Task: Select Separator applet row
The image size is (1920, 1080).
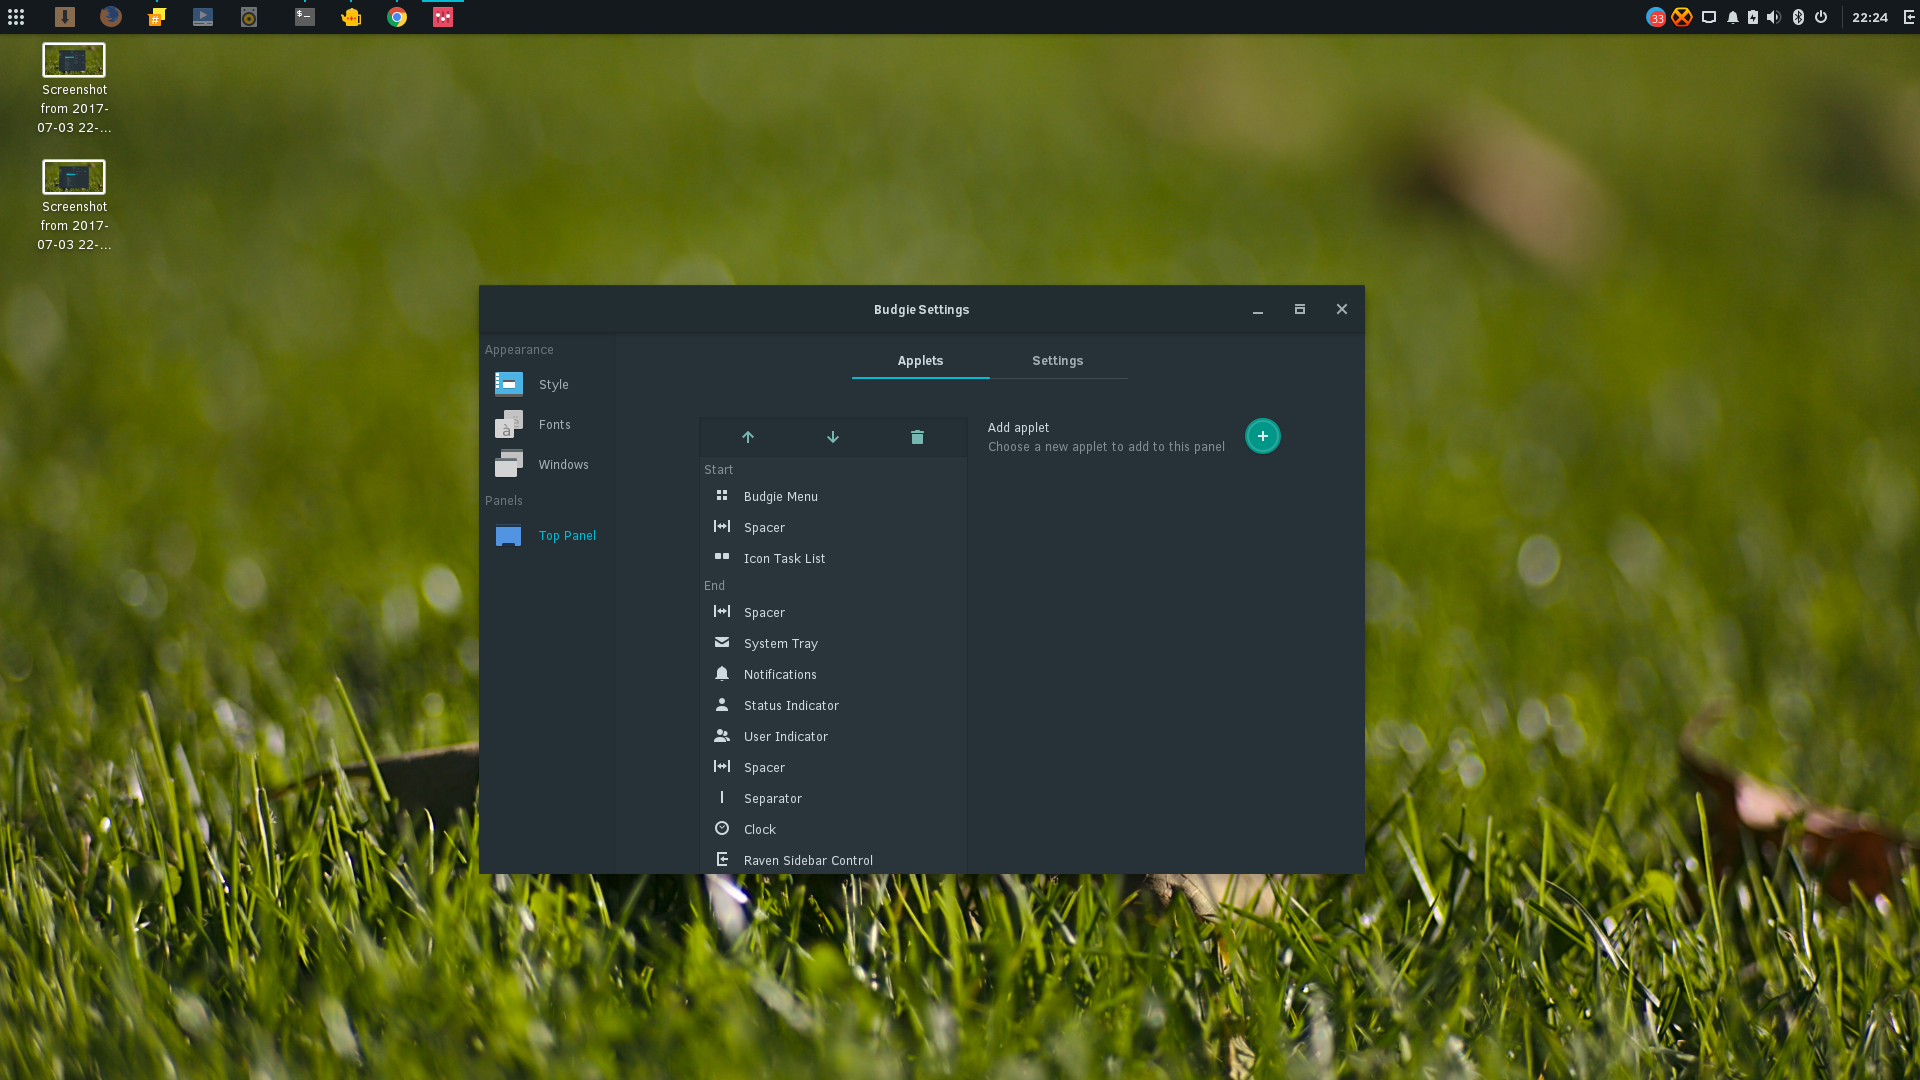Action: pos(833,799)
